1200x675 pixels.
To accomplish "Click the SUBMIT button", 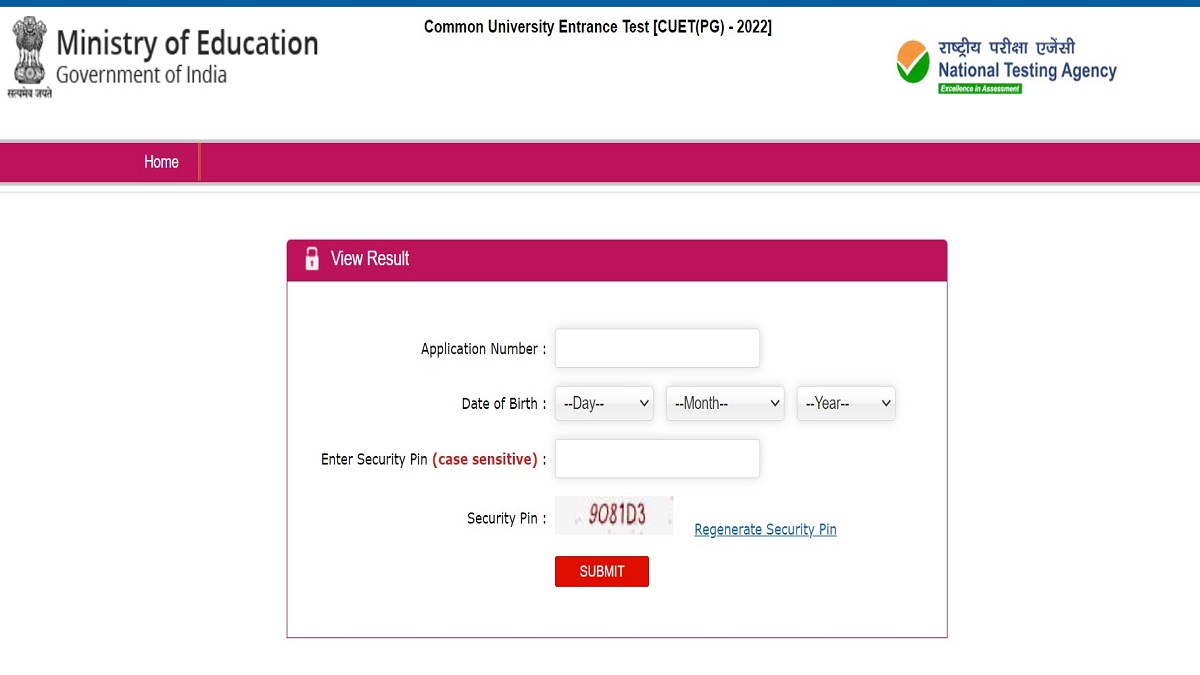I will point(602,571).
